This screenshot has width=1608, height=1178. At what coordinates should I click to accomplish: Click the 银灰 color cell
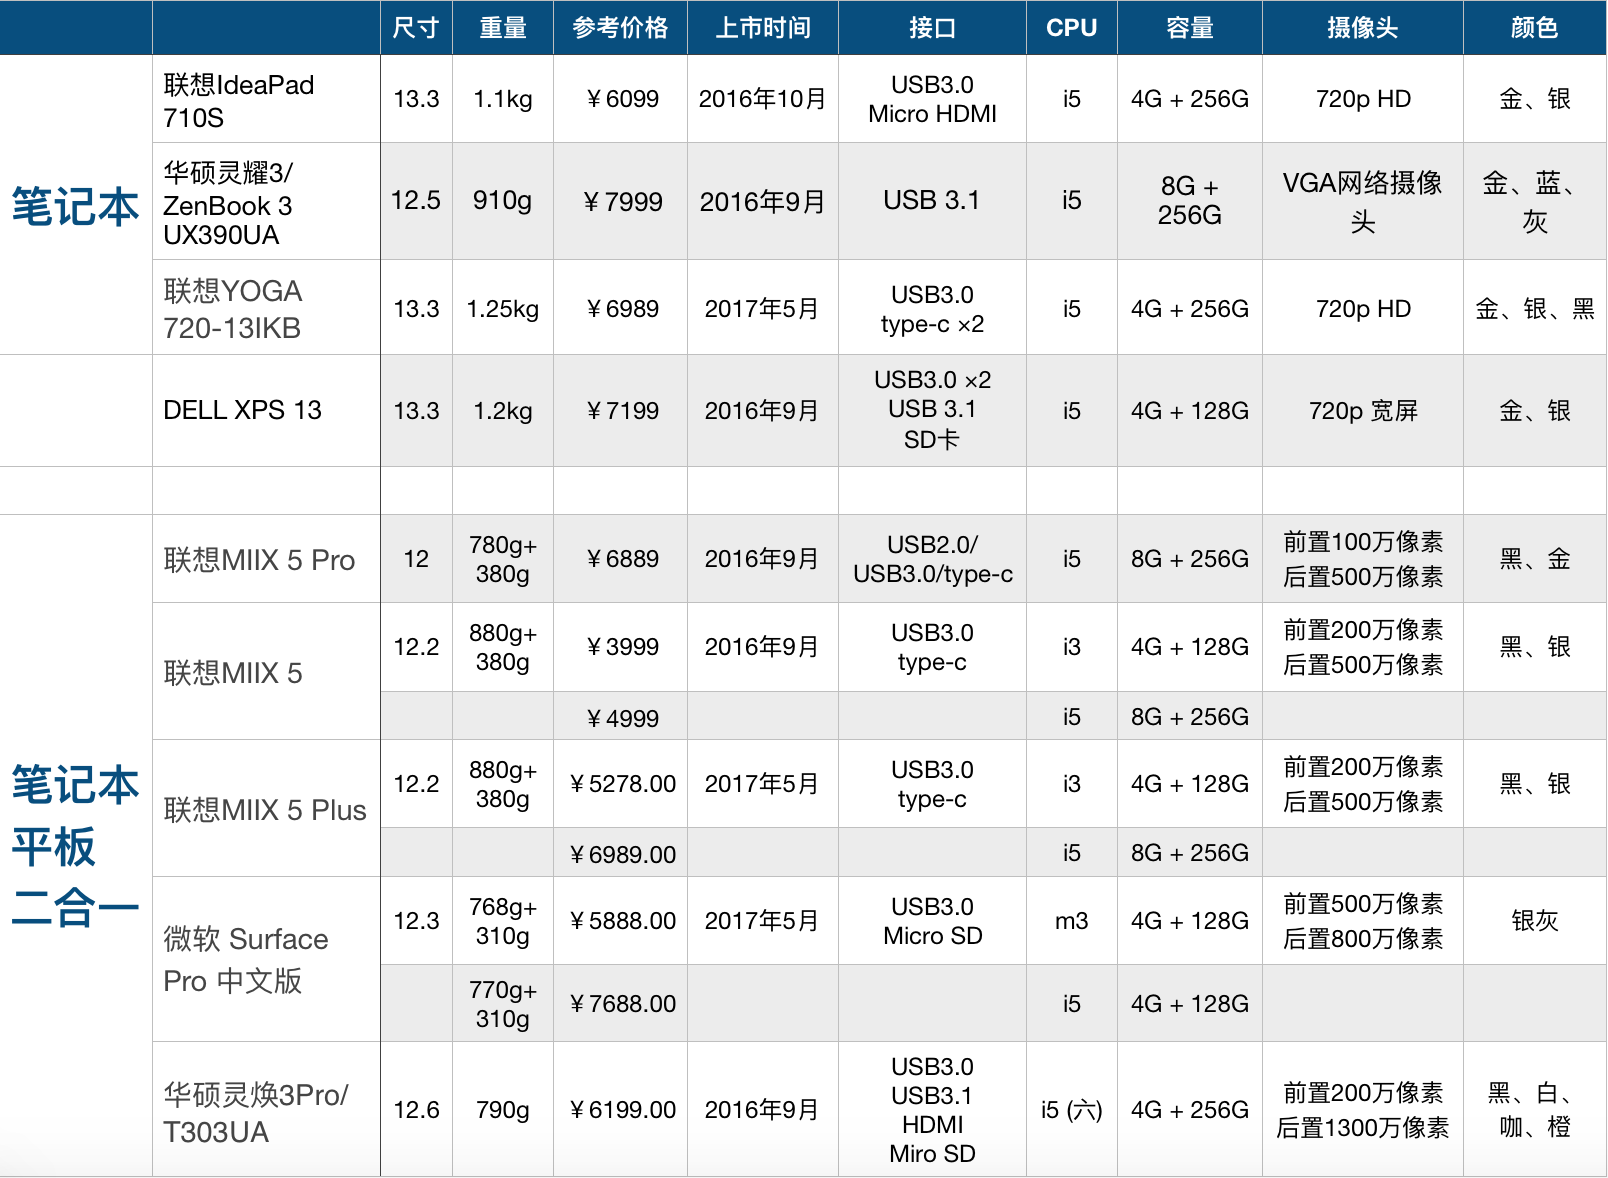[x=1535, y=921]
